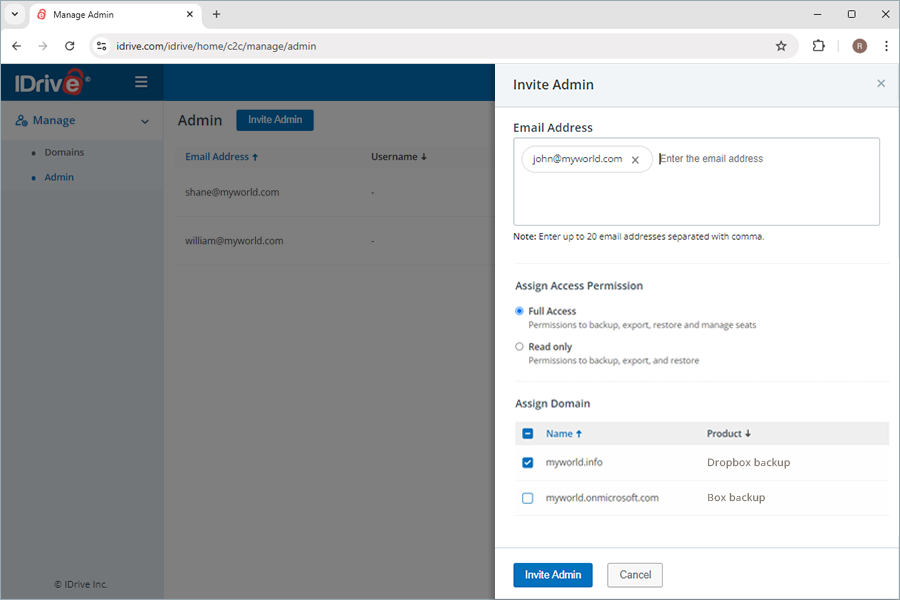This screenshot has width=900, height=600.
Task: Toggle the hamburger menu icon
Action: pos(141,82)
